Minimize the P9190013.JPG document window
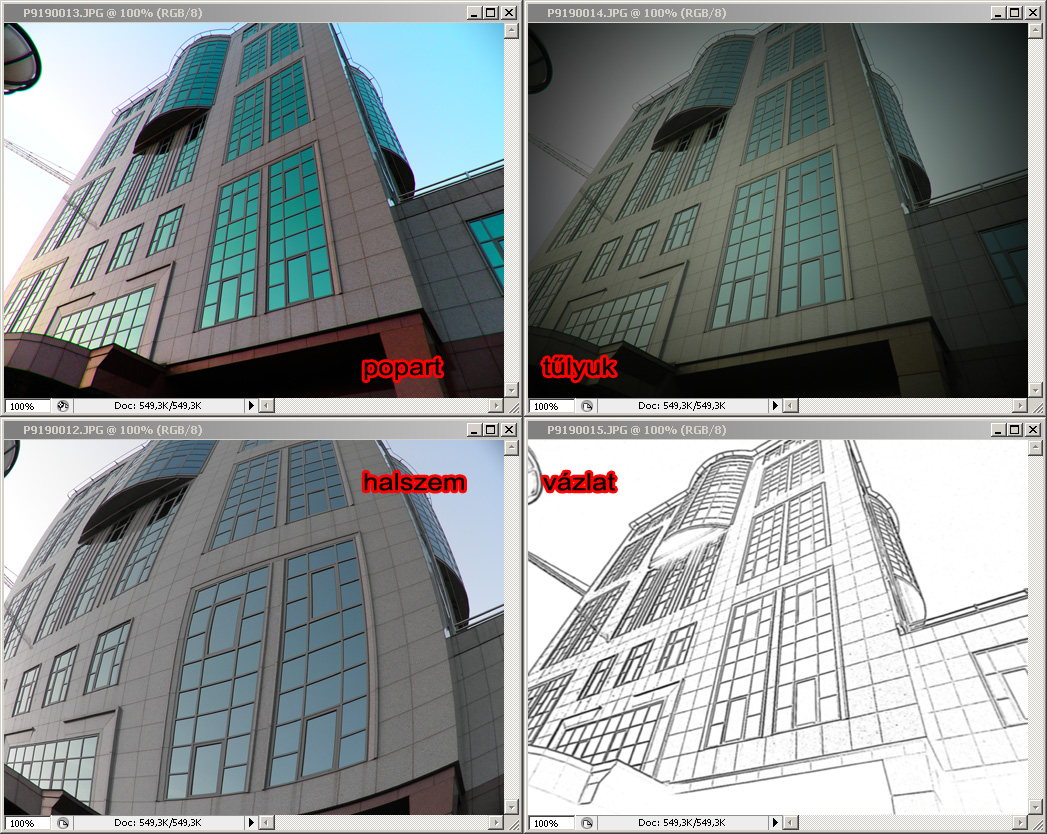Image resolution: width=1047 pixels, height=834 pixels. point(473,13)
